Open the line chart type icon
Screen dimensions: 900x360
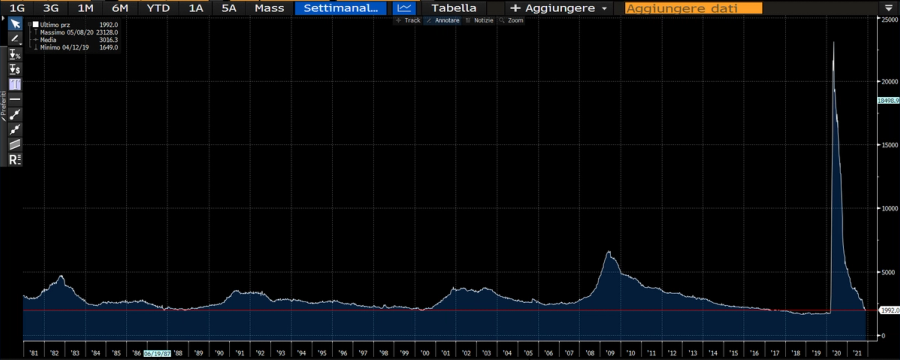(x=405, y=8)
